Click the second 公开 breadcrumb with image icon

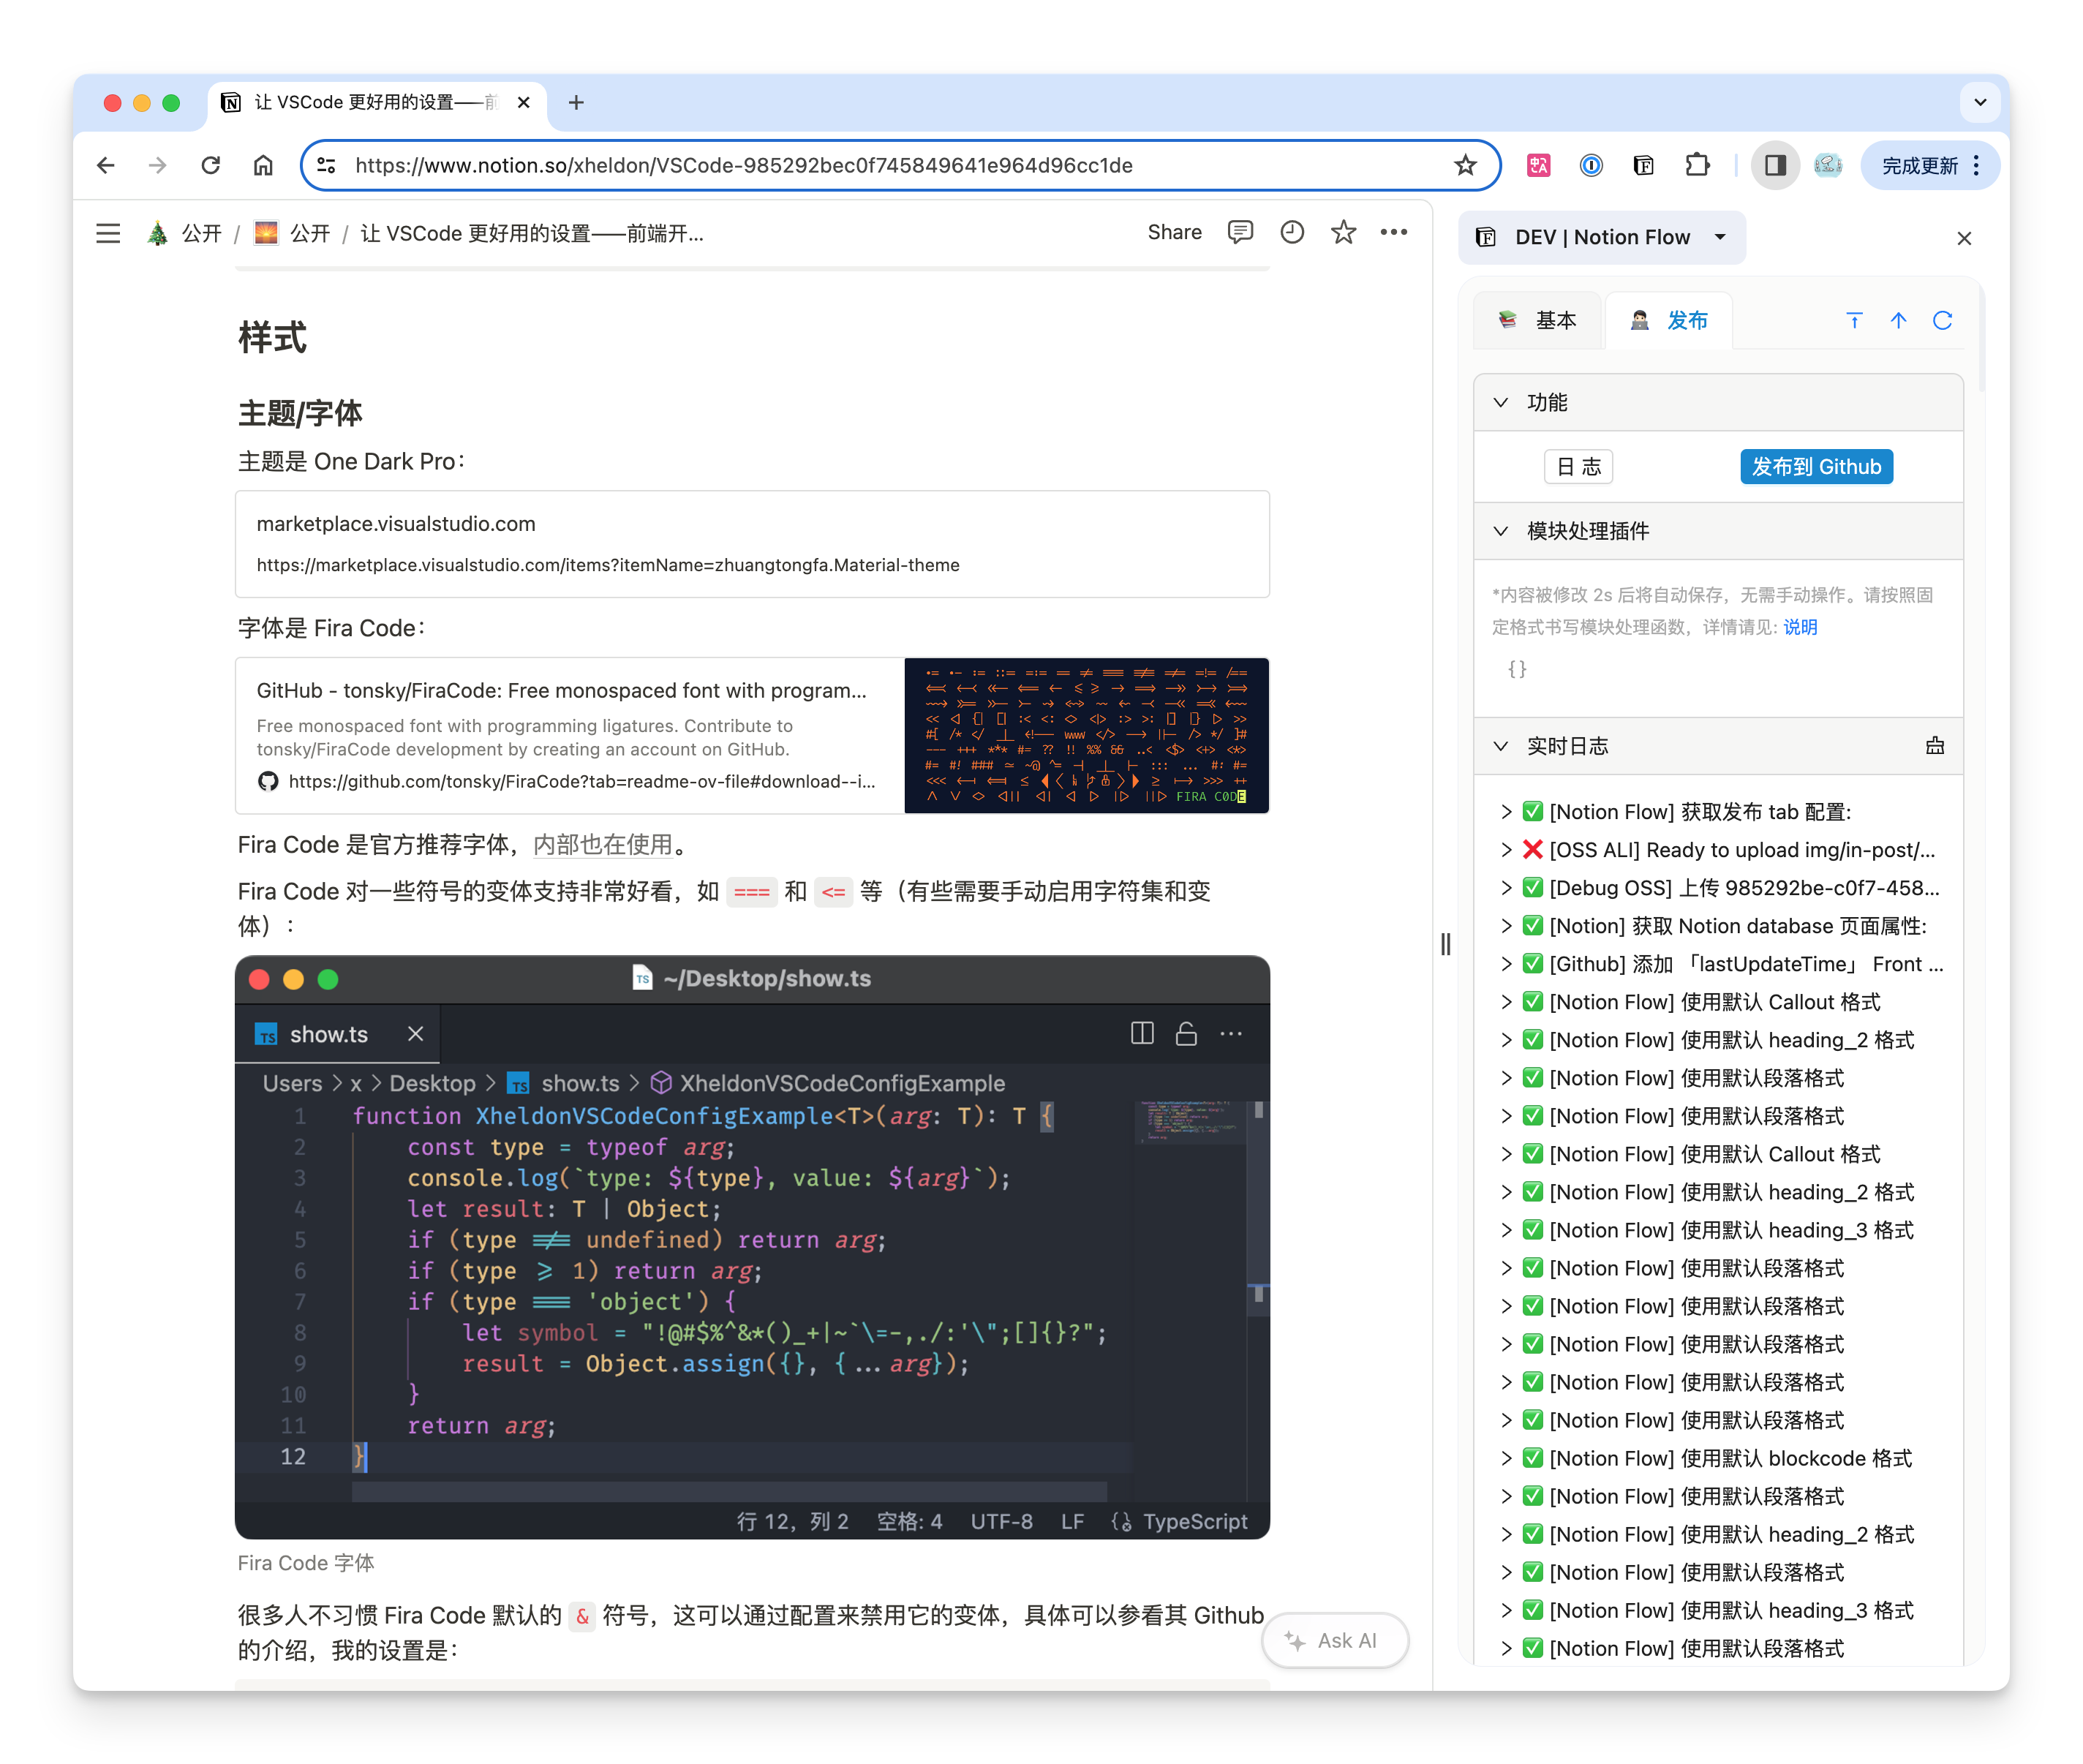click(x=292, y=233)
